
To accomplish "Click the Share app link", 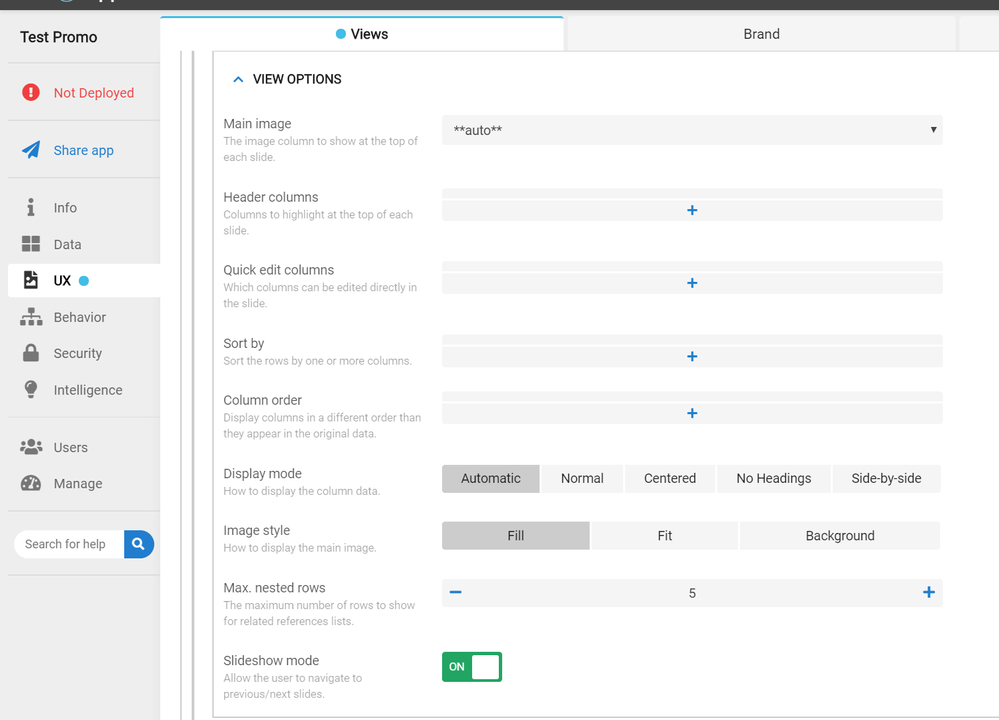I will click(83, 150).
